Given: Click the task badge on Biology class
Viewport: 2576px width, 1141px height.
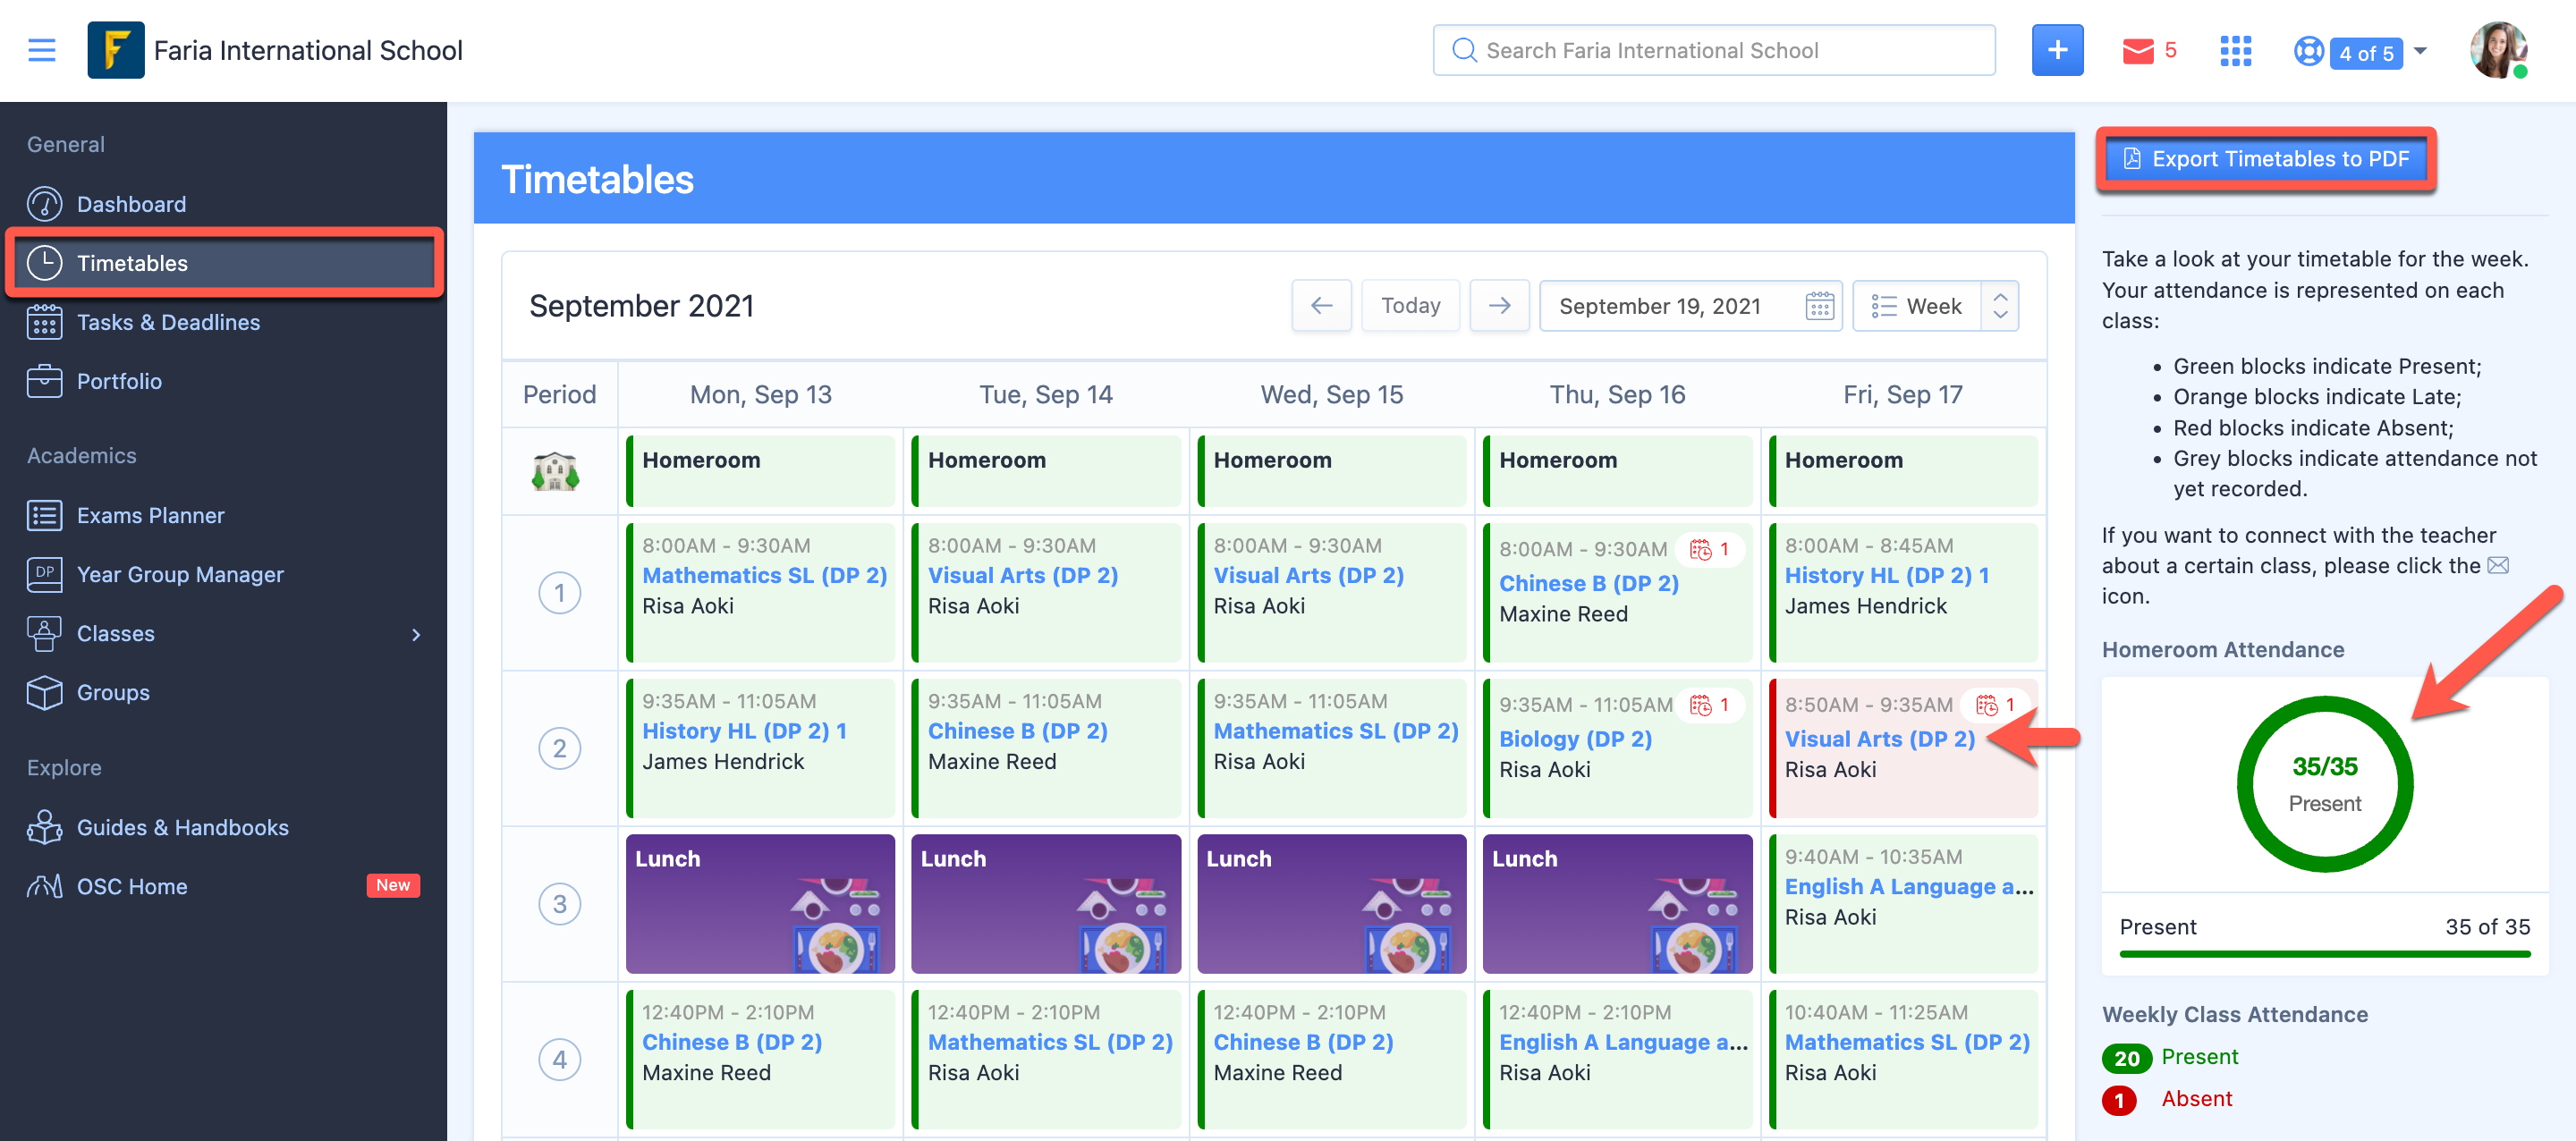Looking at the screenshot, I should tap(1708, 705).
